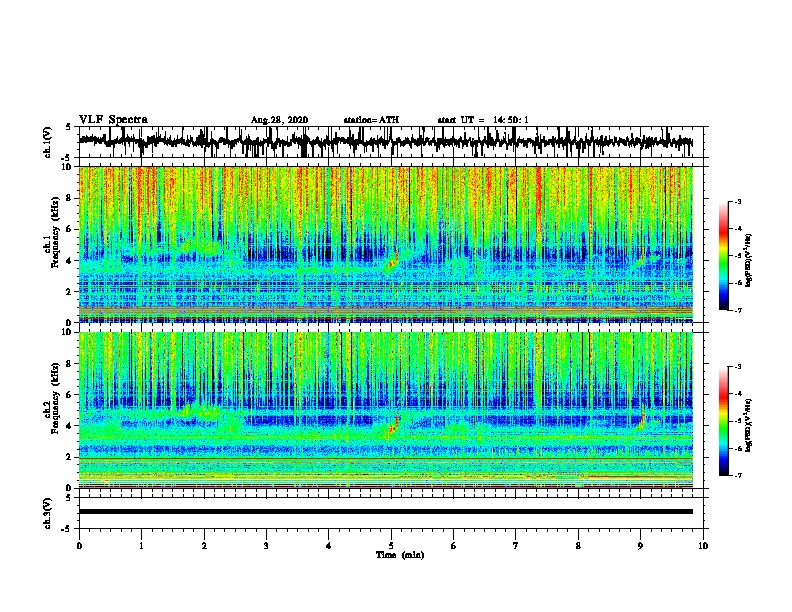
Task: Click the ch.1 voltage waveform trace
Action: [385, 141]
